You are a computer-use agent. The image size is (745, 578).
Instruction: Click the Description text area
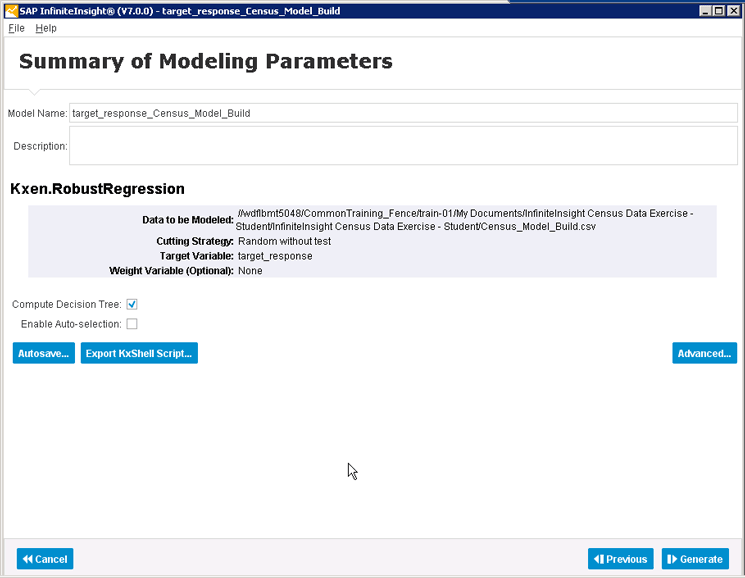pyautogui.click(x=403, y=146)
